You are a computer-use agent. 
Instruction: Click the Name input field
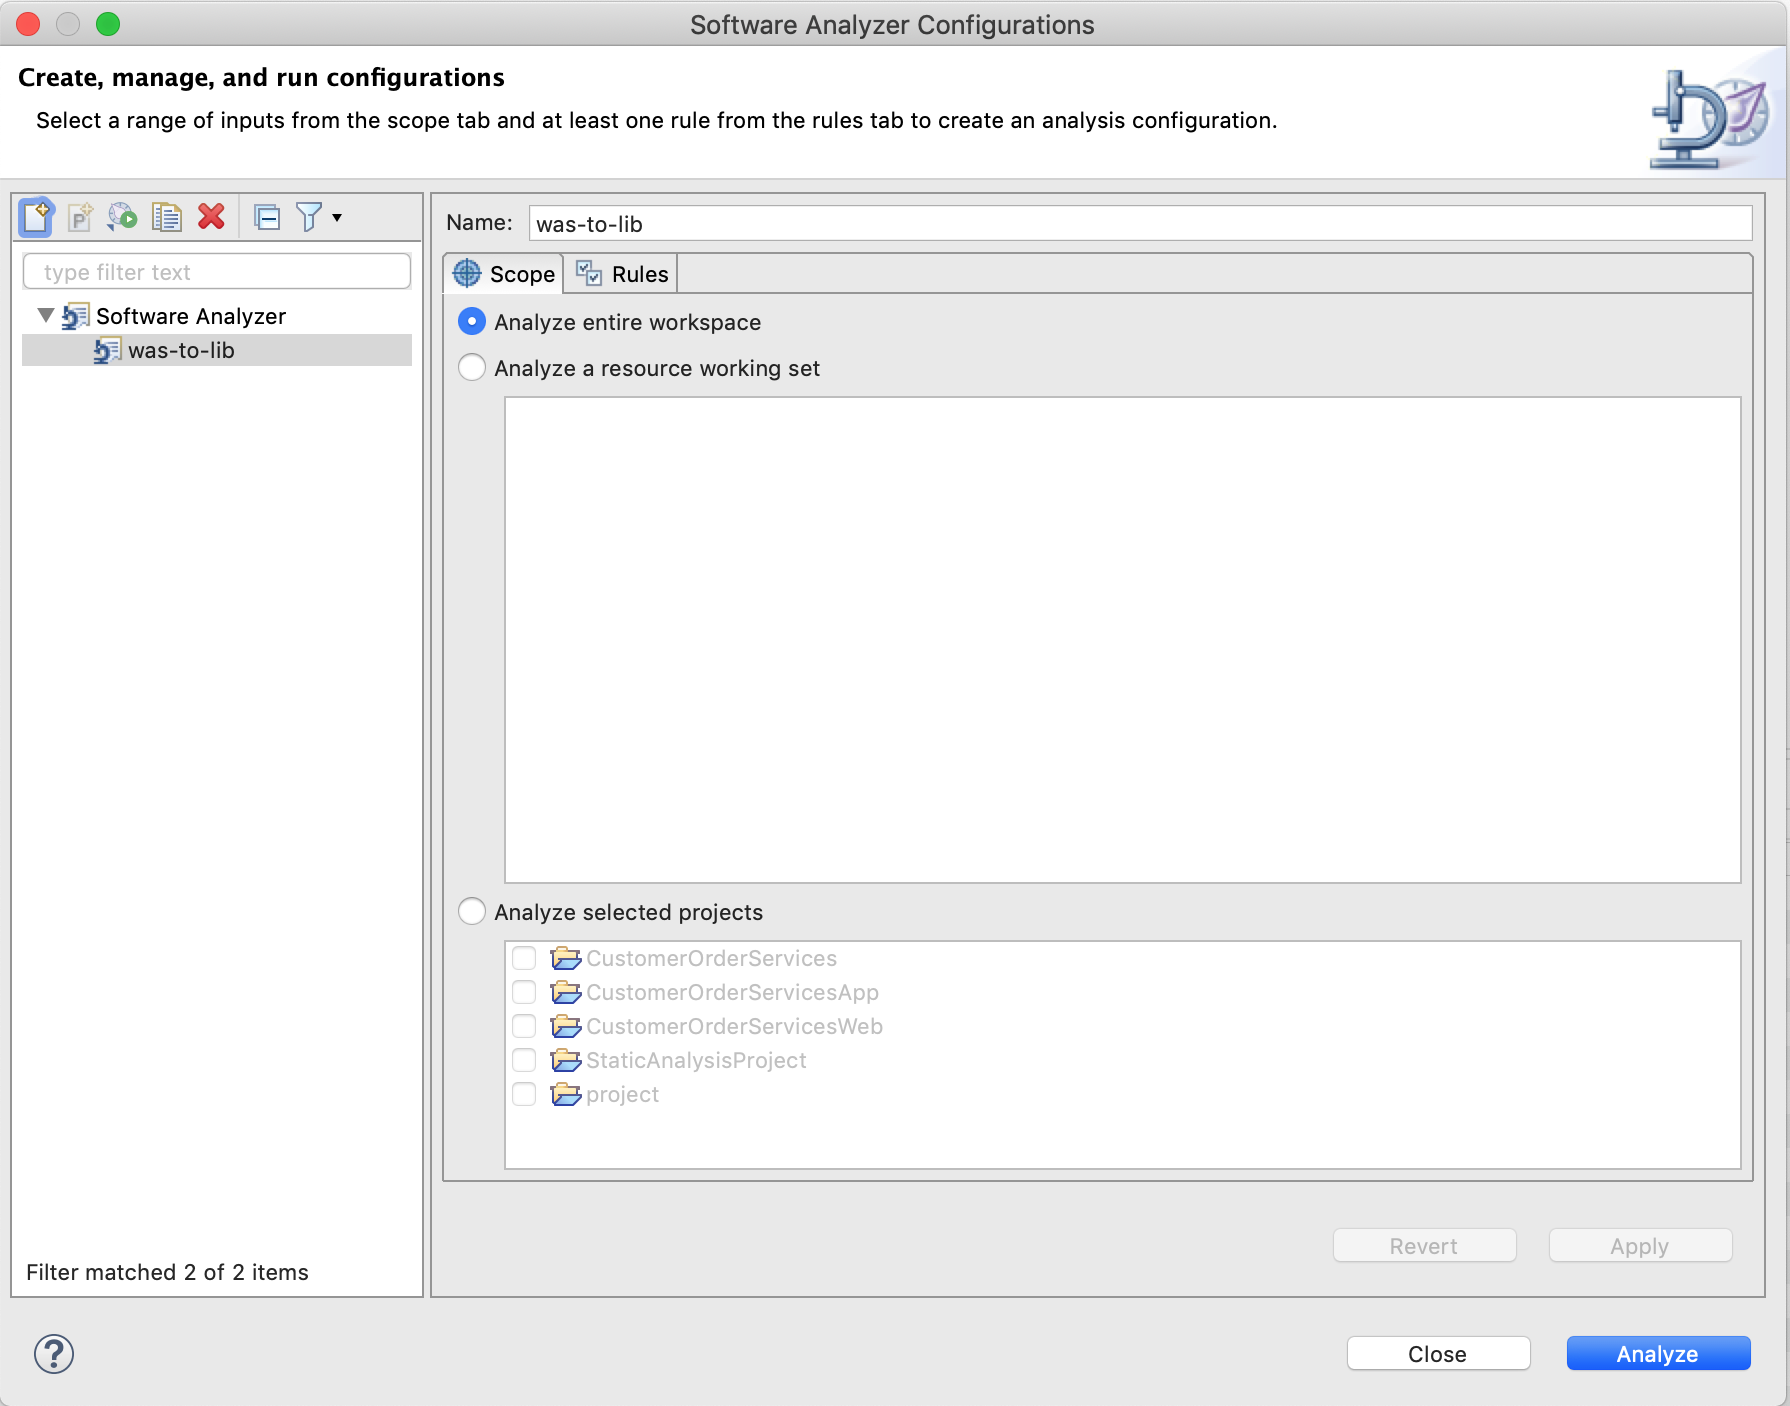click(x=1139, y=224)
